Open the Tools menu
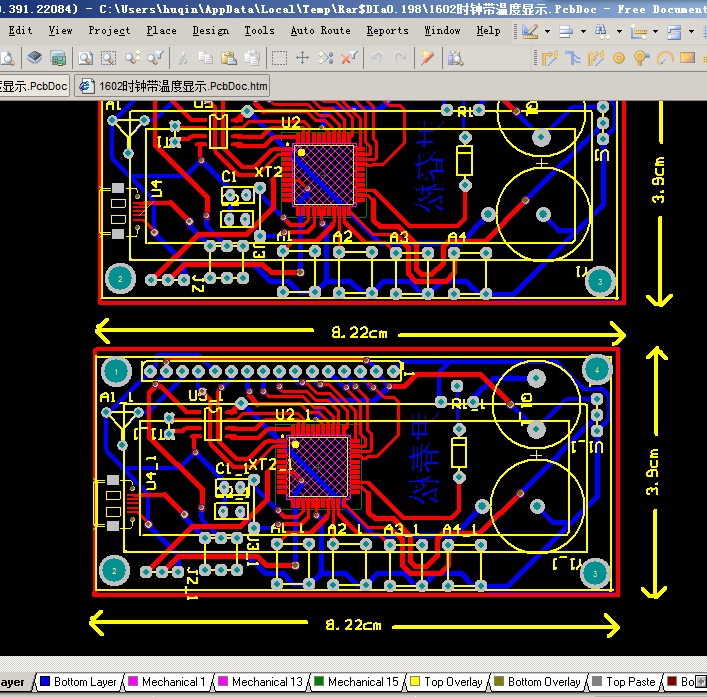Image resolution: width=707 pixels, height=697 pixels. tap(259, 31)
